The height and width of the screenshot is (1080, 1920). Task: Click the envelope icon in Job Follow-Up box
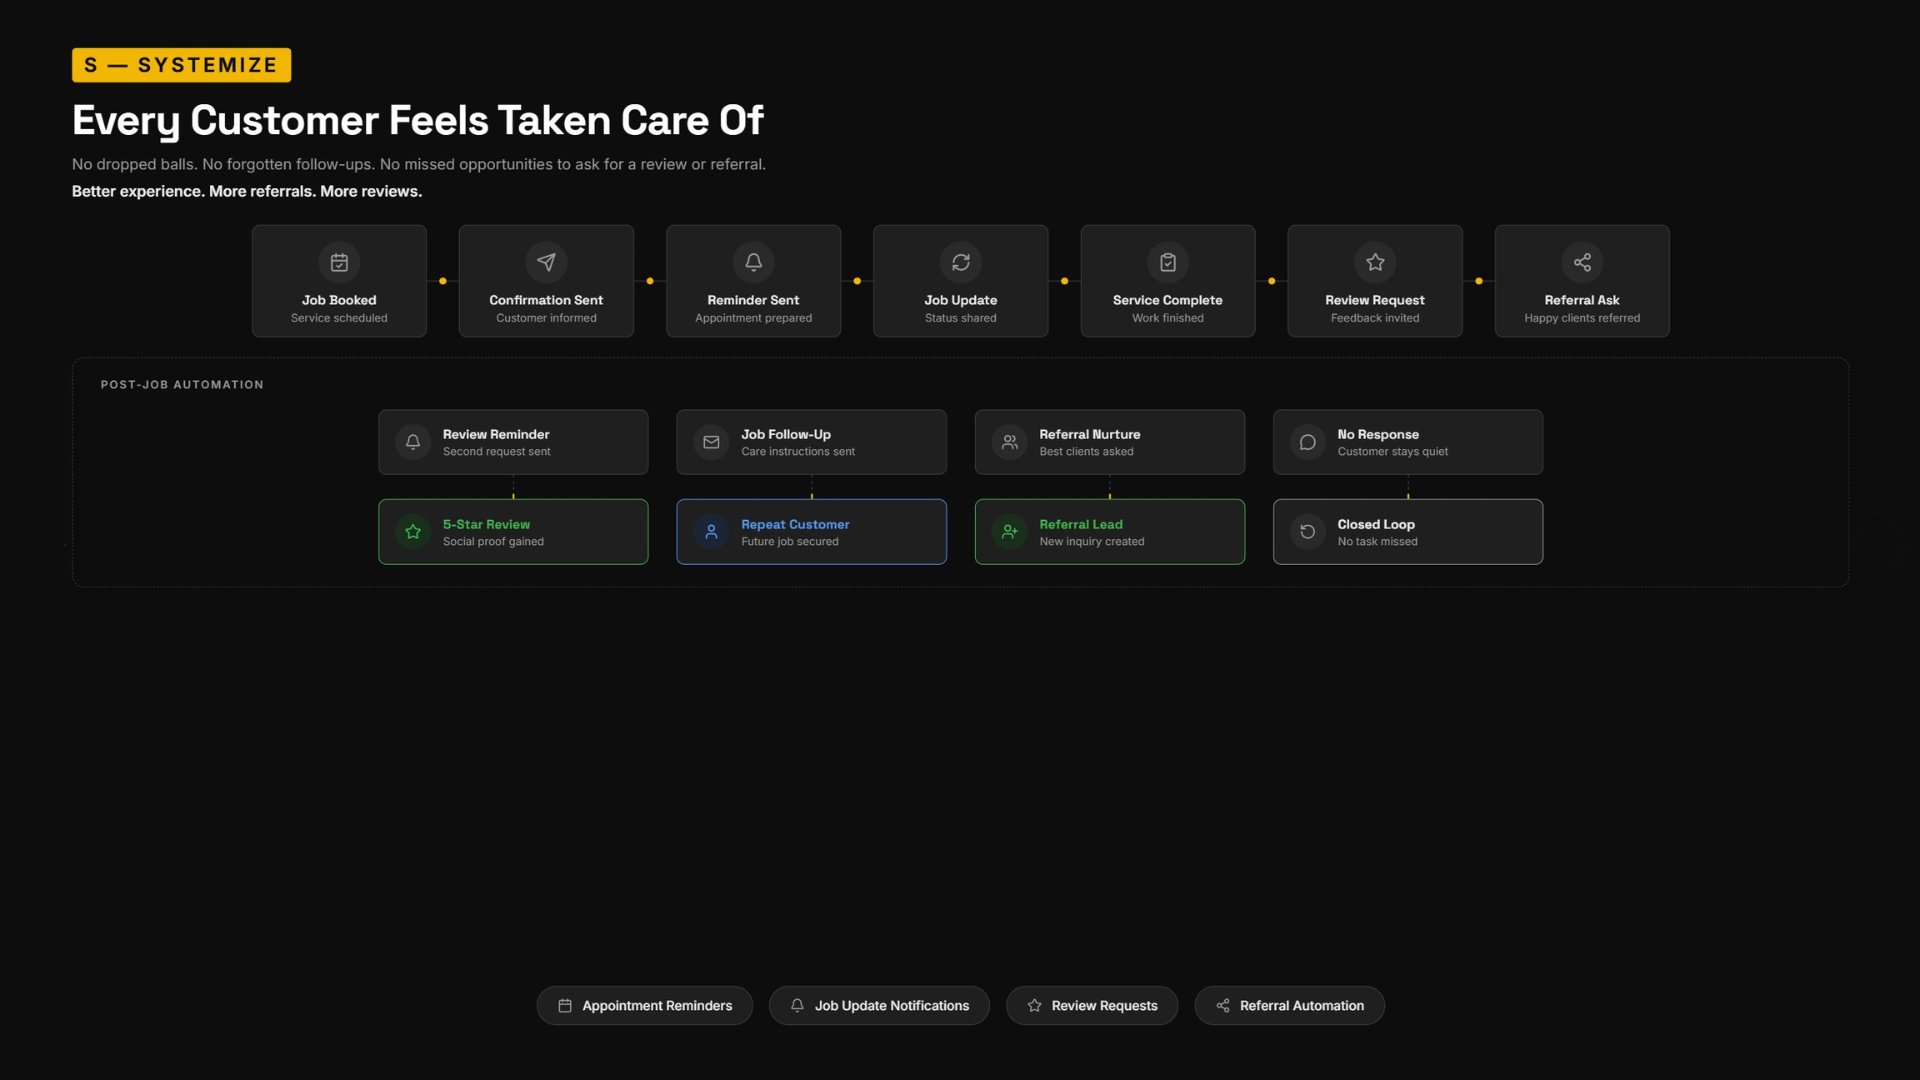click(x=711, y=442)
